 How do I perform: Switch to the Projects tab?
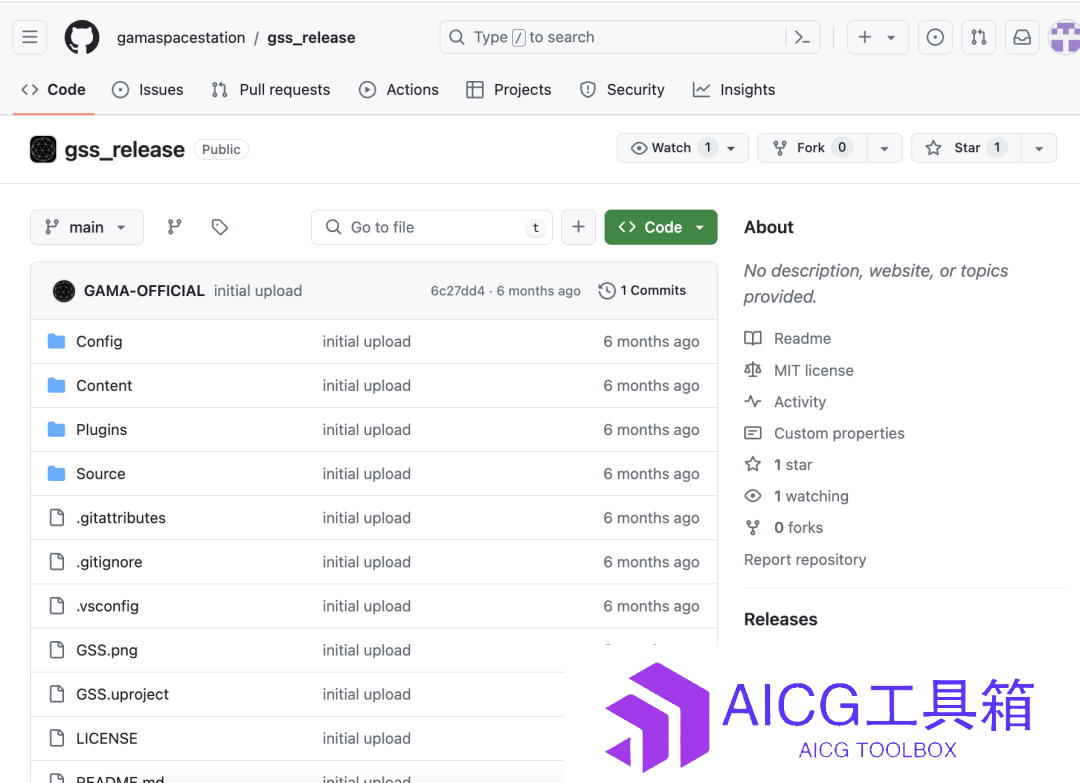(509, 90)
